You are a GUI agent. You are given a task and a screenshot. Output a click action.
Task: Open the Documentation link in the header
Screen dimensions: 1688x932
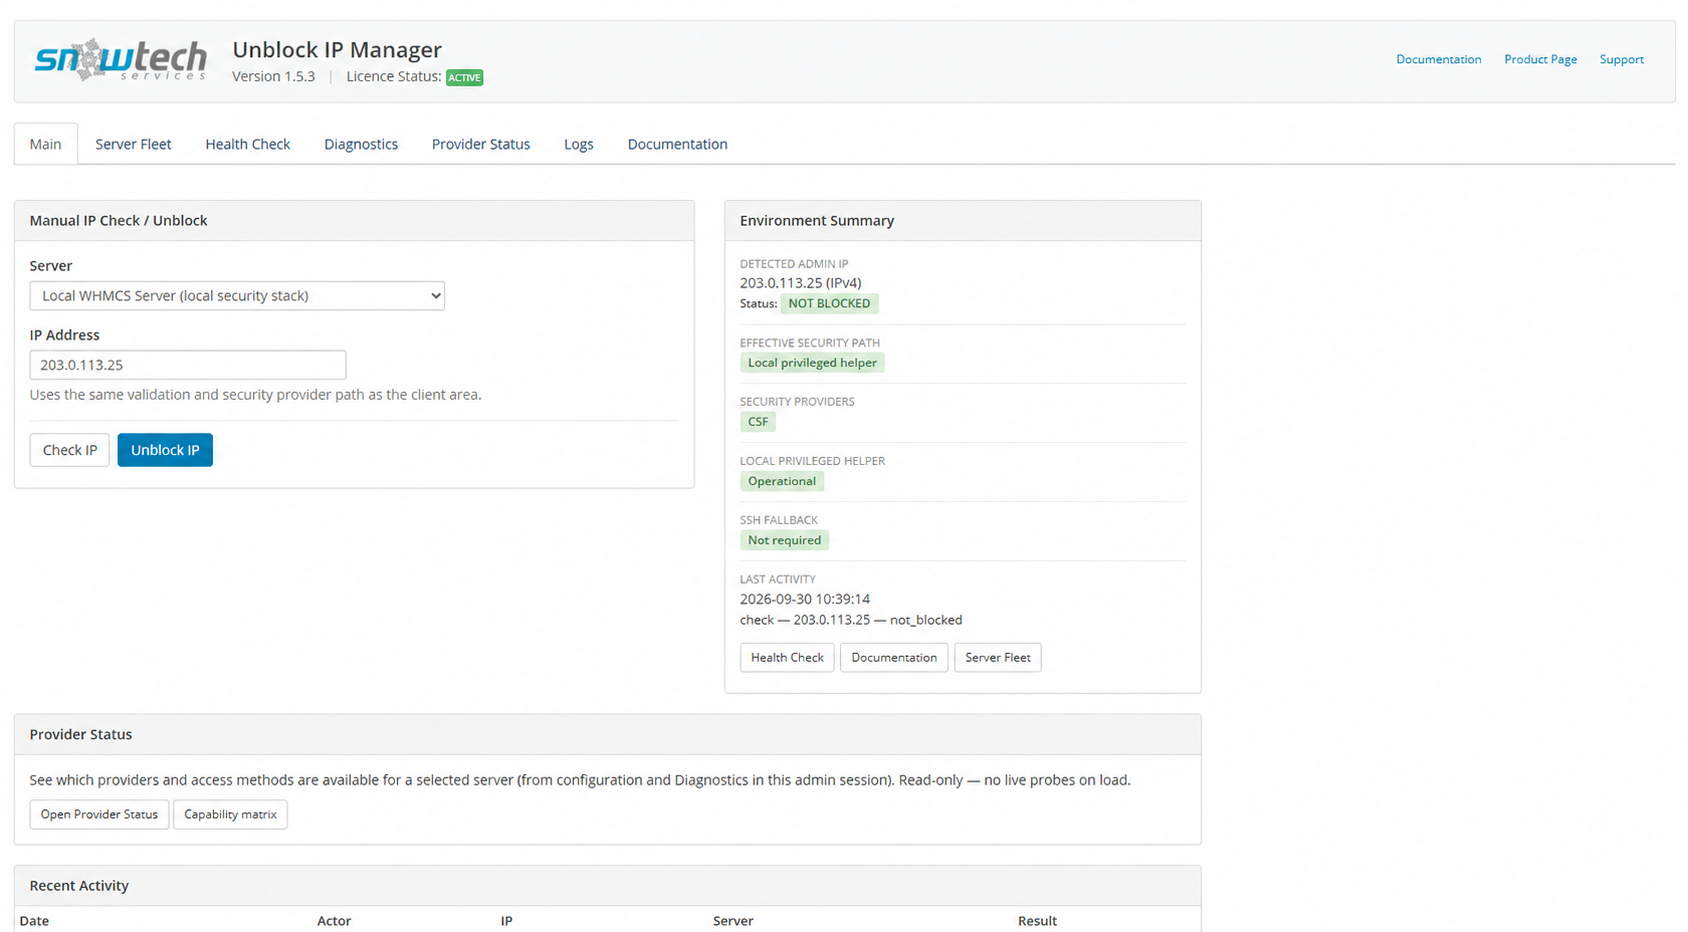(x=1438, y=59)
